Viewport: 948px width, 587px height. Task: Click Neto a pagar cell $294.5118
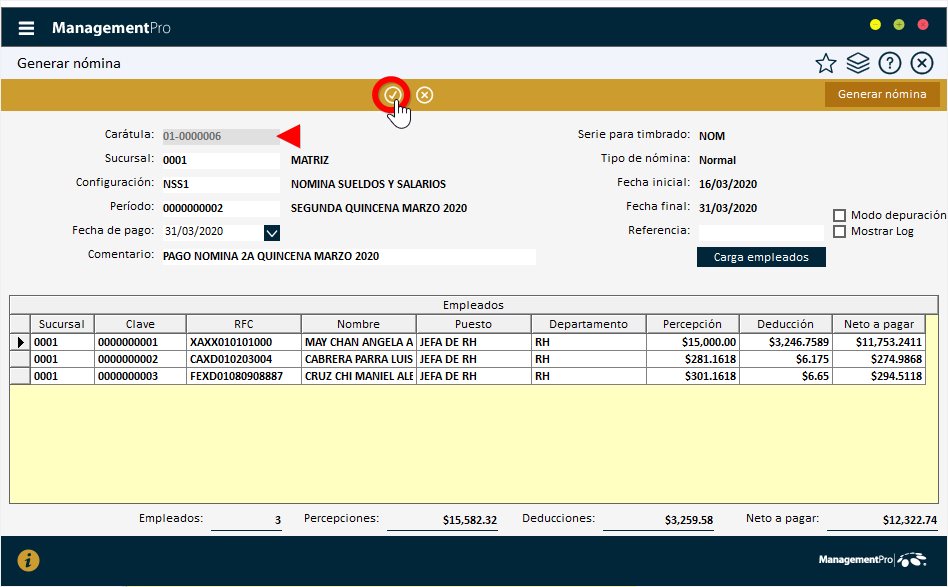pyautogui.click(x=879, y=376)
